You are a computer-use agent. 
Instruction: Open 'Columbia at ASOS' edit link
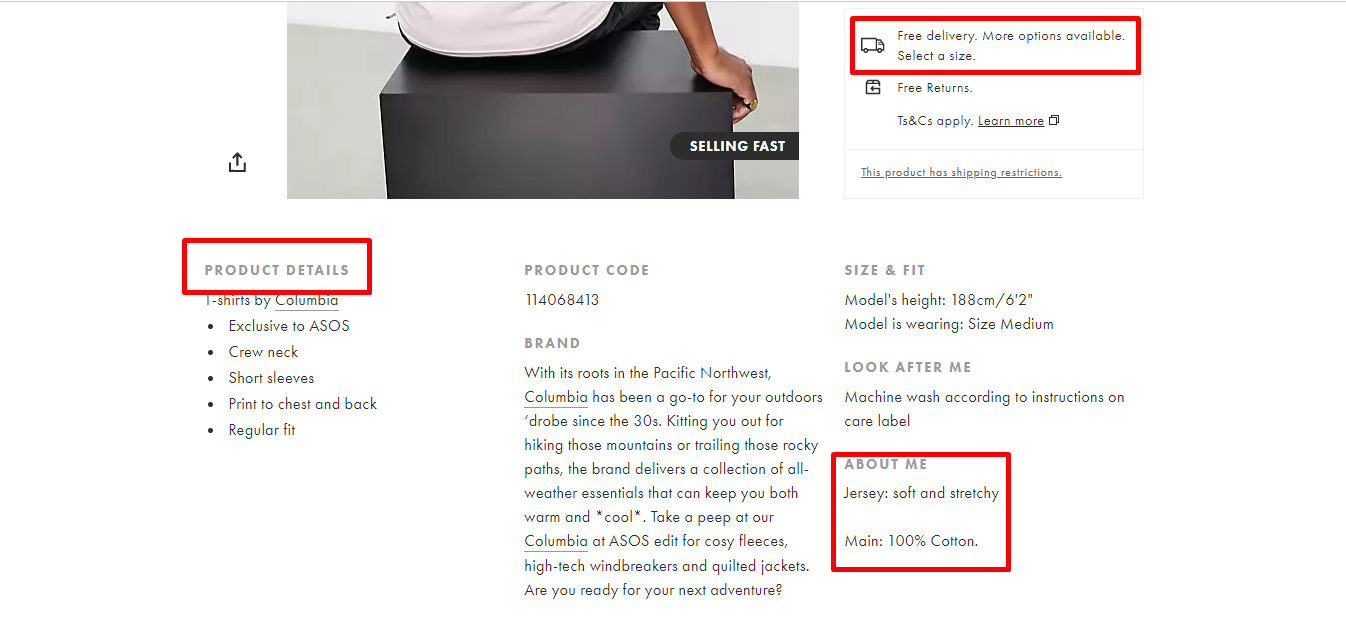(x=556, y=541)
